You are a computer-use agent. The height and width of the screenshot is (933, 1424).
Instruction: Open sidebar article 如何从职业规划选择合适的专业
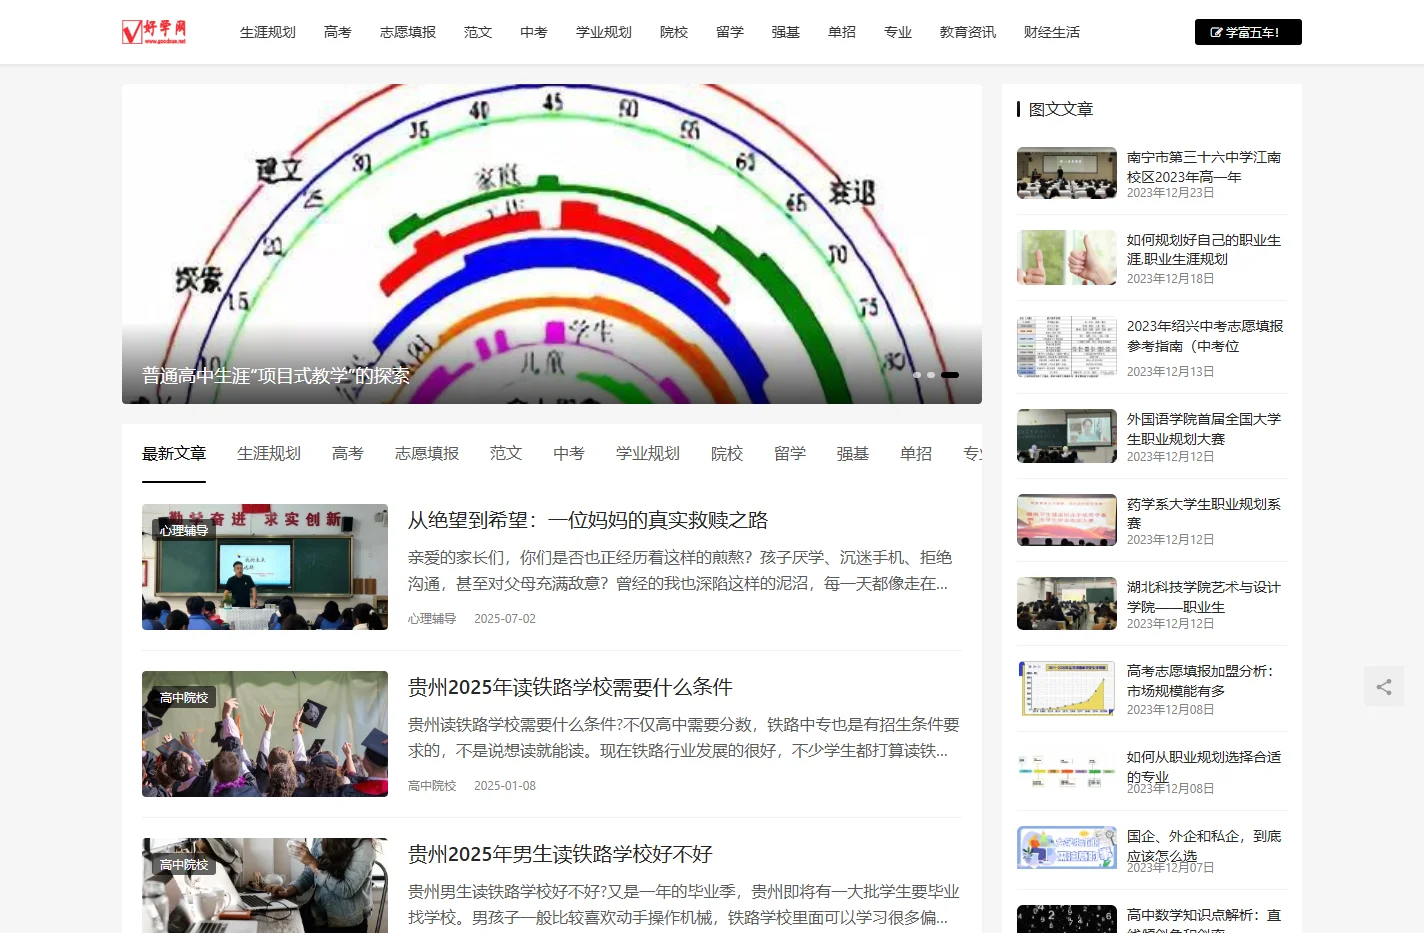(1204, 767)
